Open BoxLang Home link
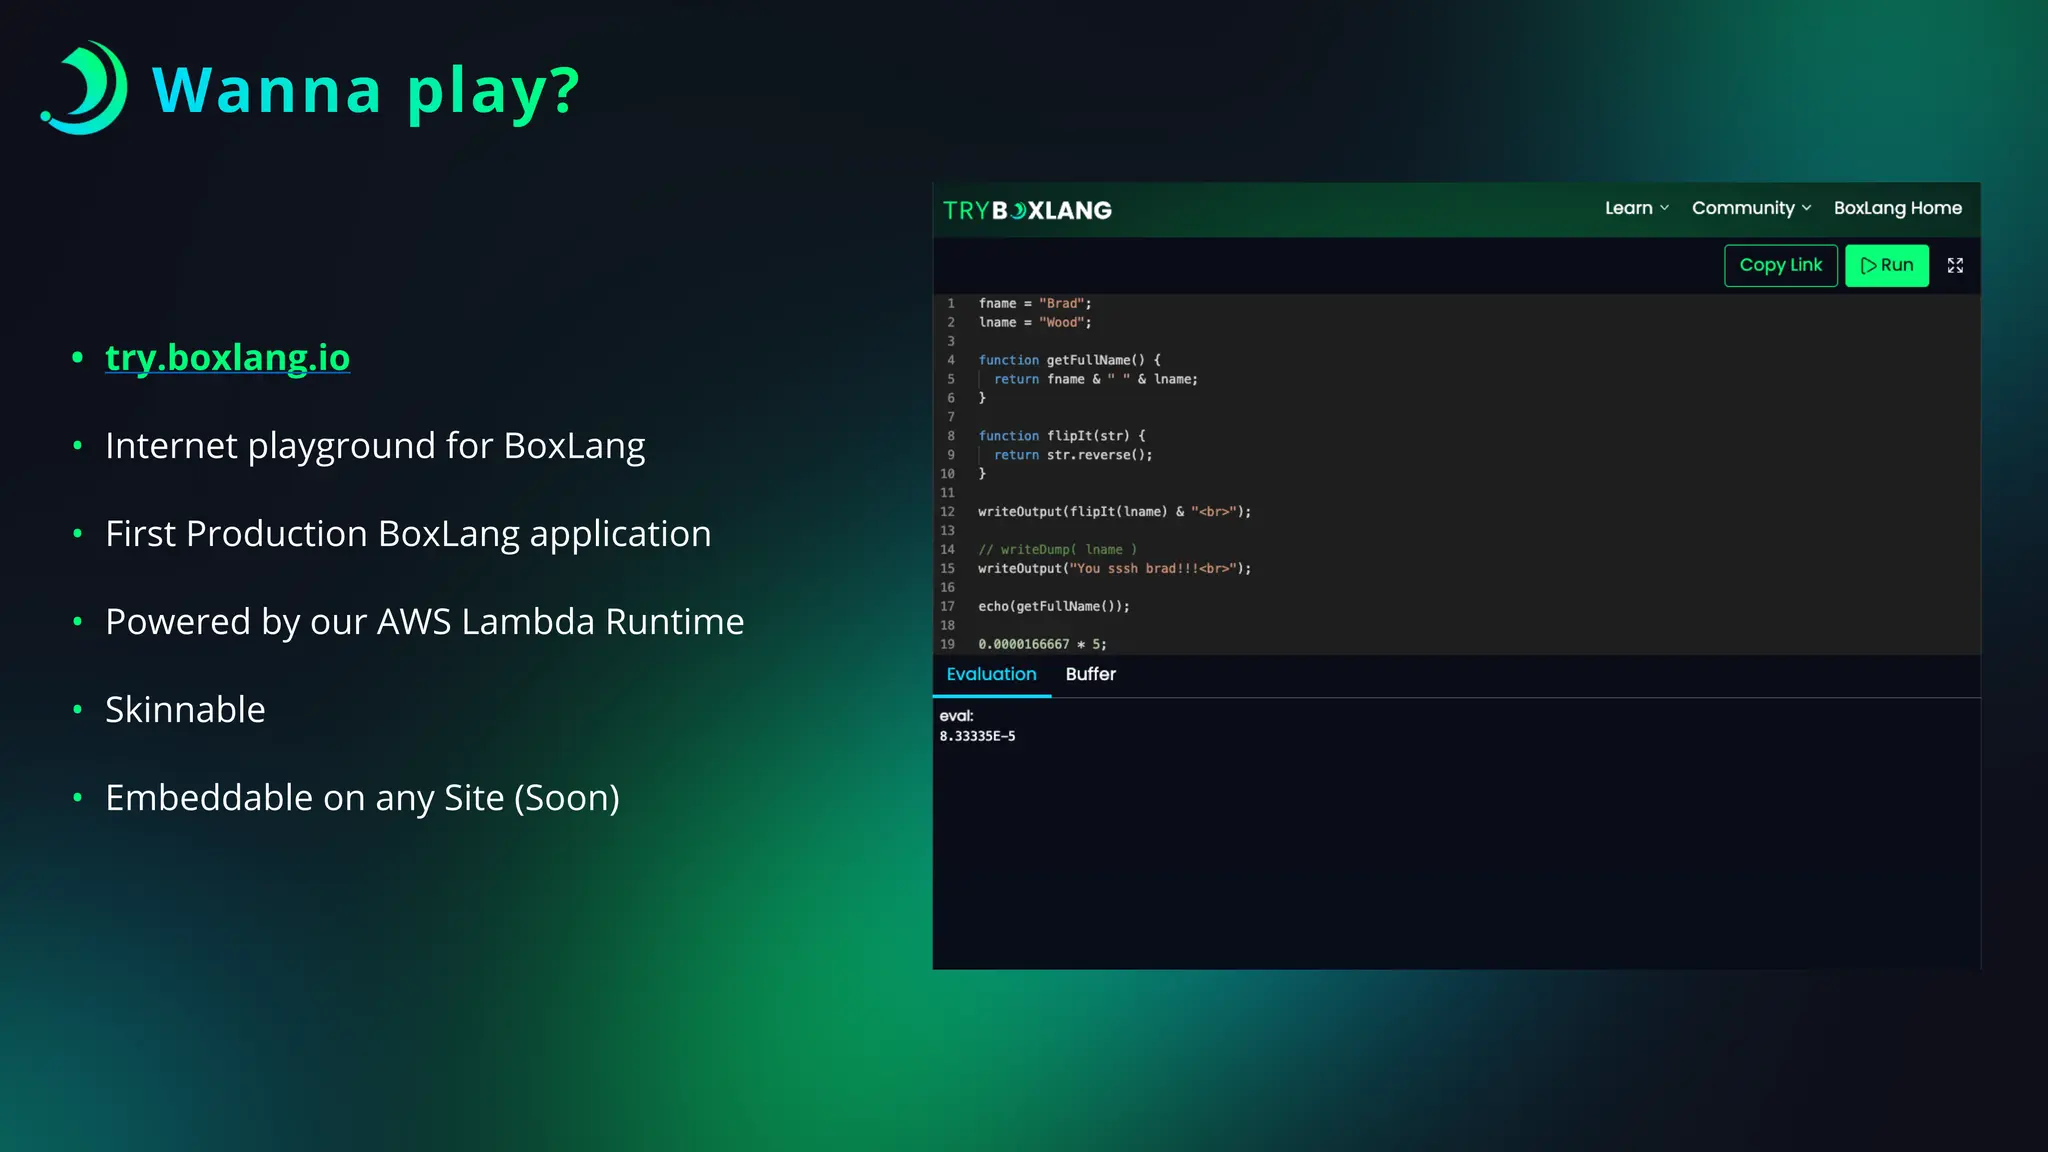 click(x=1897, y=208)
